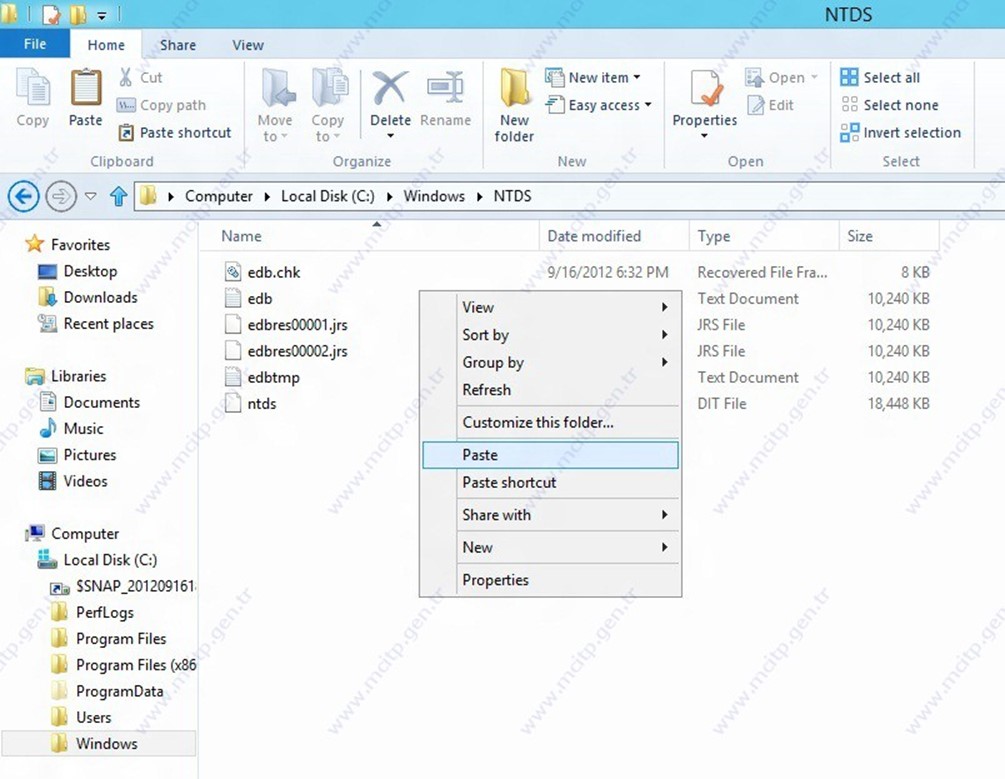Click Computer in the address breadcrumb
This screenshot has height=779, width=1005.
click(219, 196)
